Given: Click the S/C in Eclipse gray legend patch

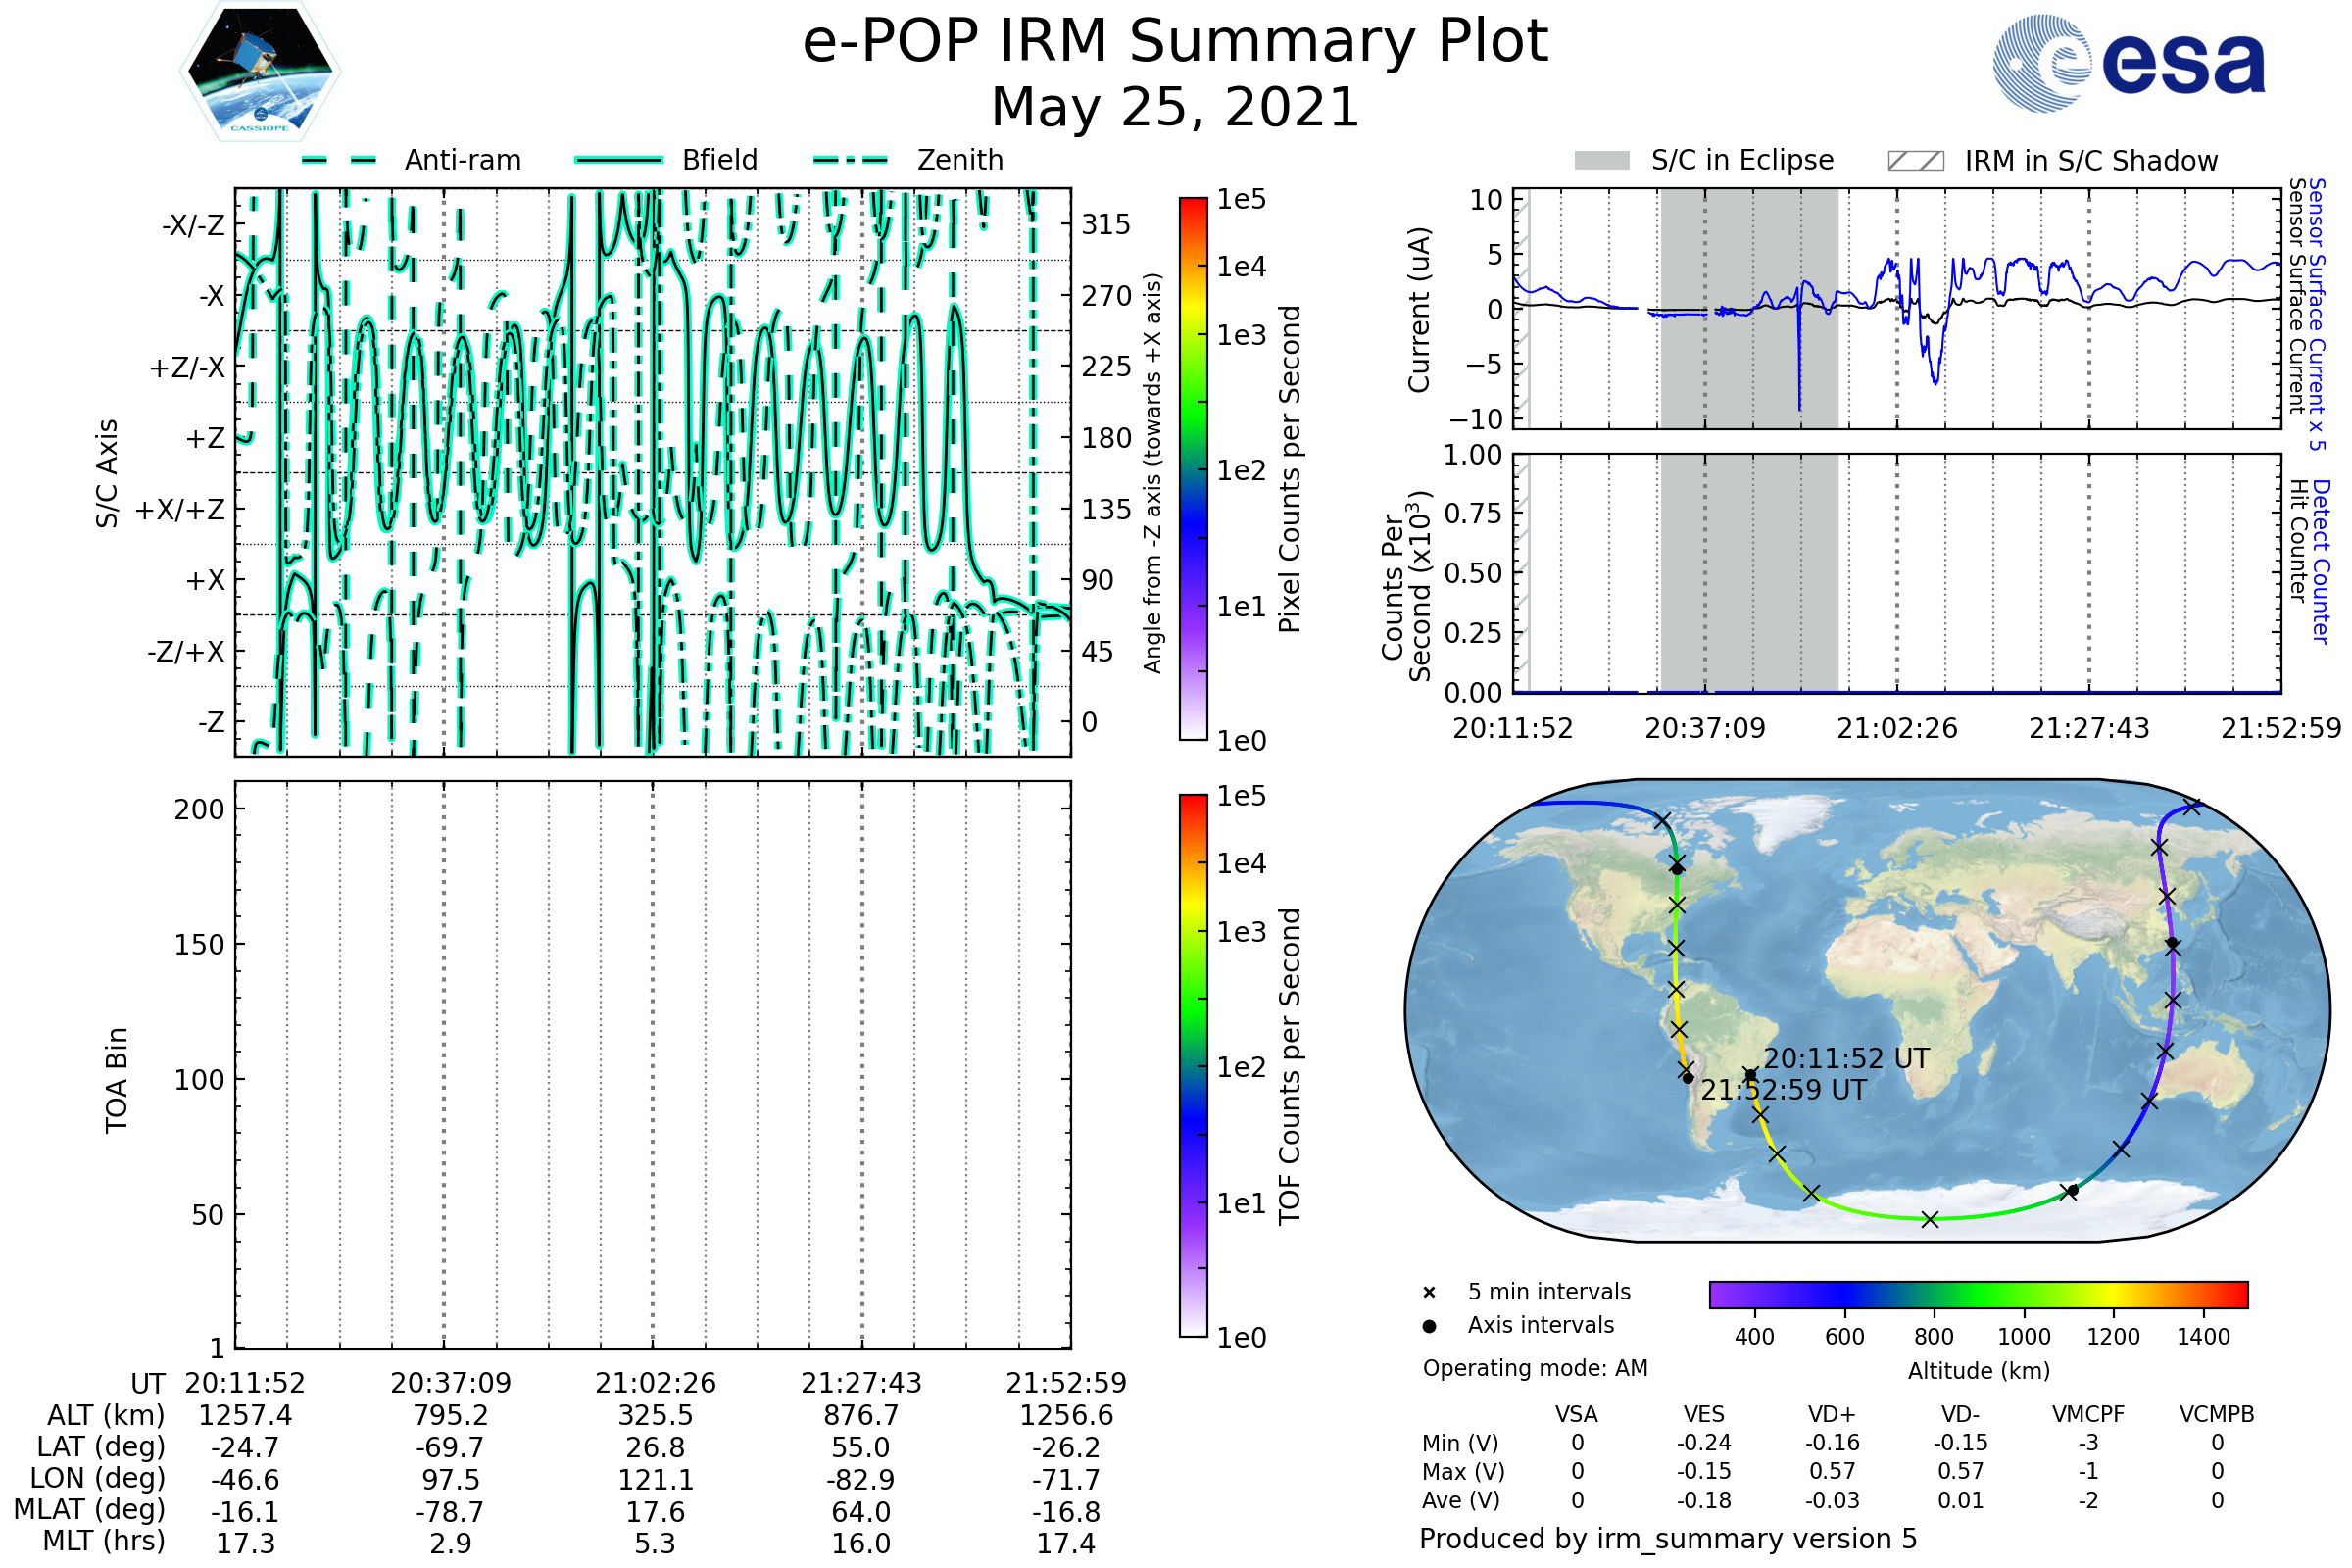Looking at the screenshot, I should 1602,161.
